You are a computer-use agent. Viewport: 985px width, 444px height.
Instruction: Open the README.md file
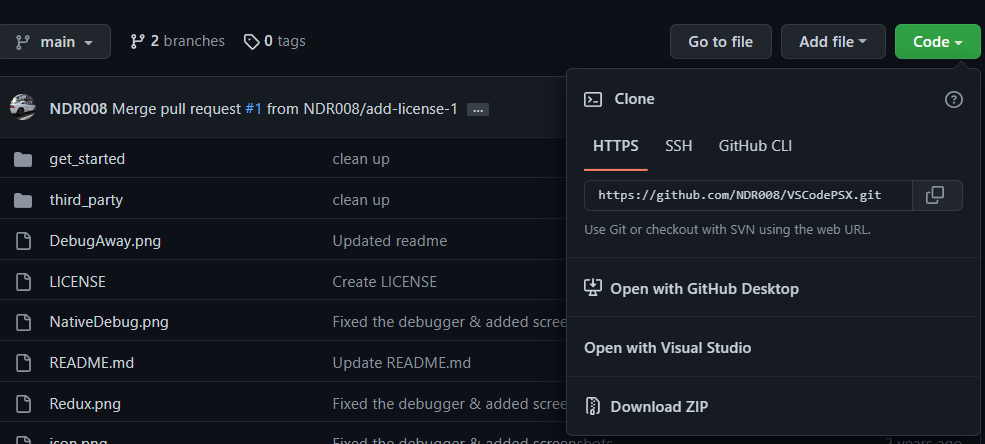(92, 363)
